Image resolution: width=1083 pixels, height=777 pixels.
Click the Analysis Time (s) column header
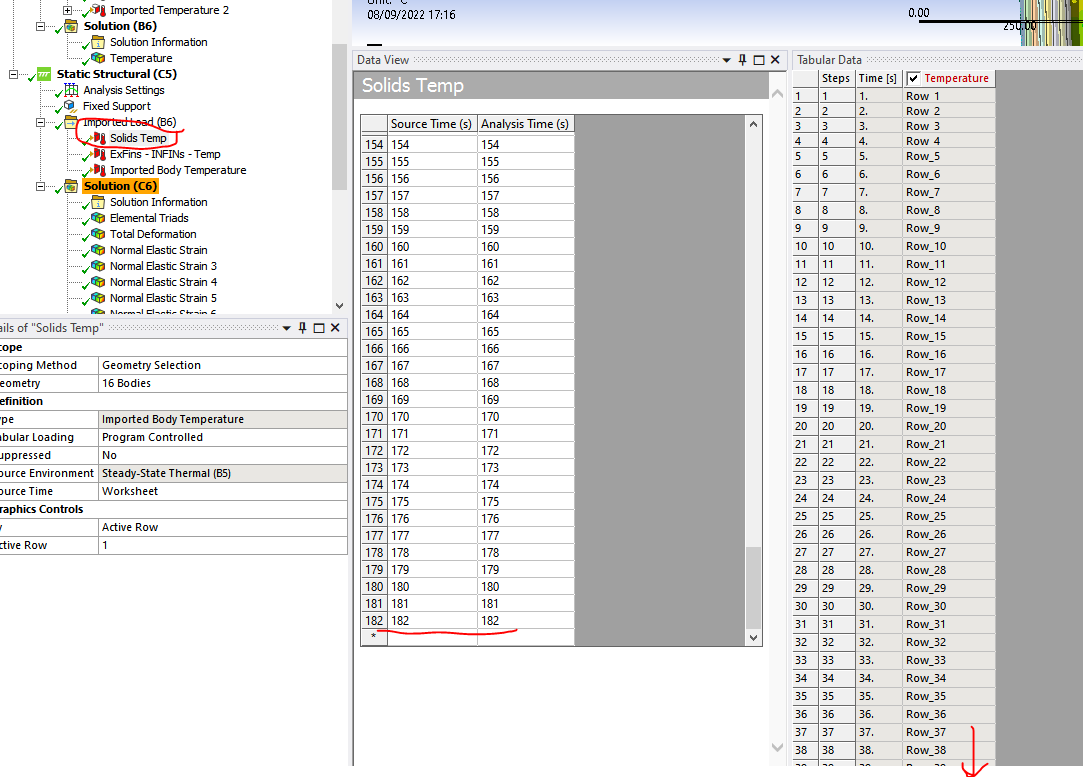tap(525, 124)
